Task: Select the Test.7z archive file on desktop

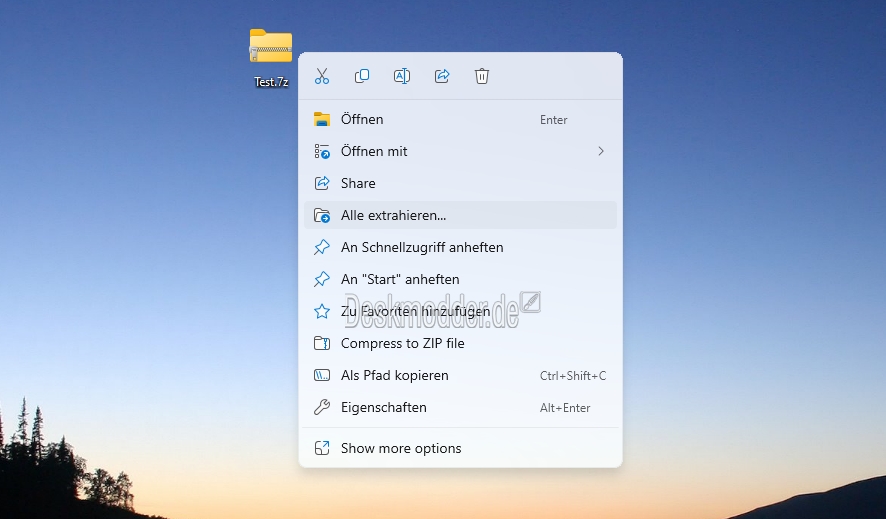Action: pyautogui.click(x=271, y=58)
